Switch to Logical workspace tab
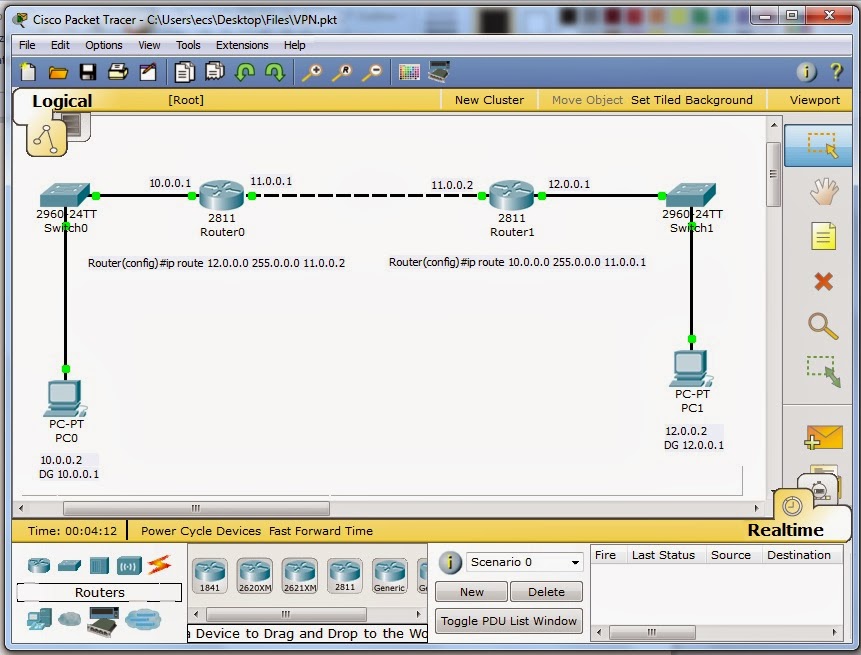The width and height of the screenshot is (861, 655). click(x=62, y=101)
